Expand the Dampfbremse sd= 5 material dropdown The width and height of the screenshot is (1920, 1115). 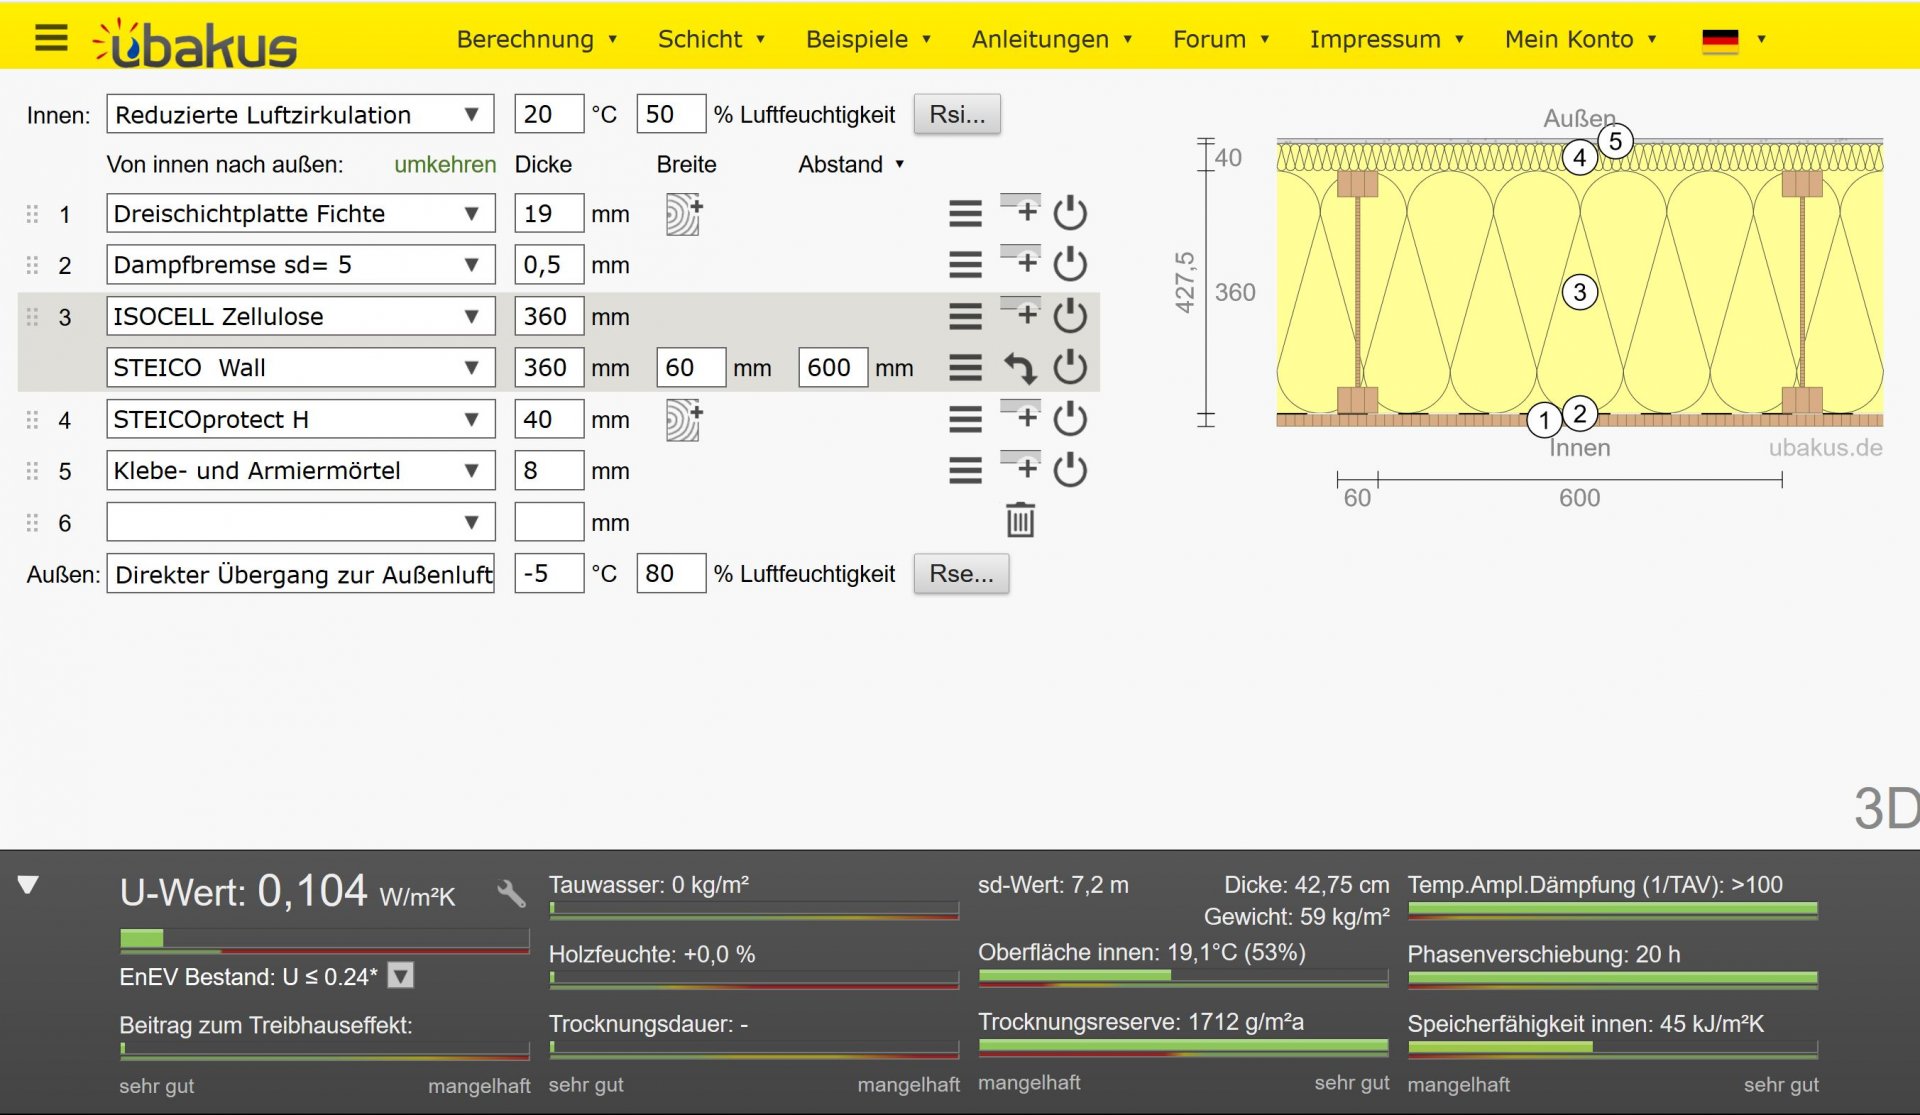(300, 265)
